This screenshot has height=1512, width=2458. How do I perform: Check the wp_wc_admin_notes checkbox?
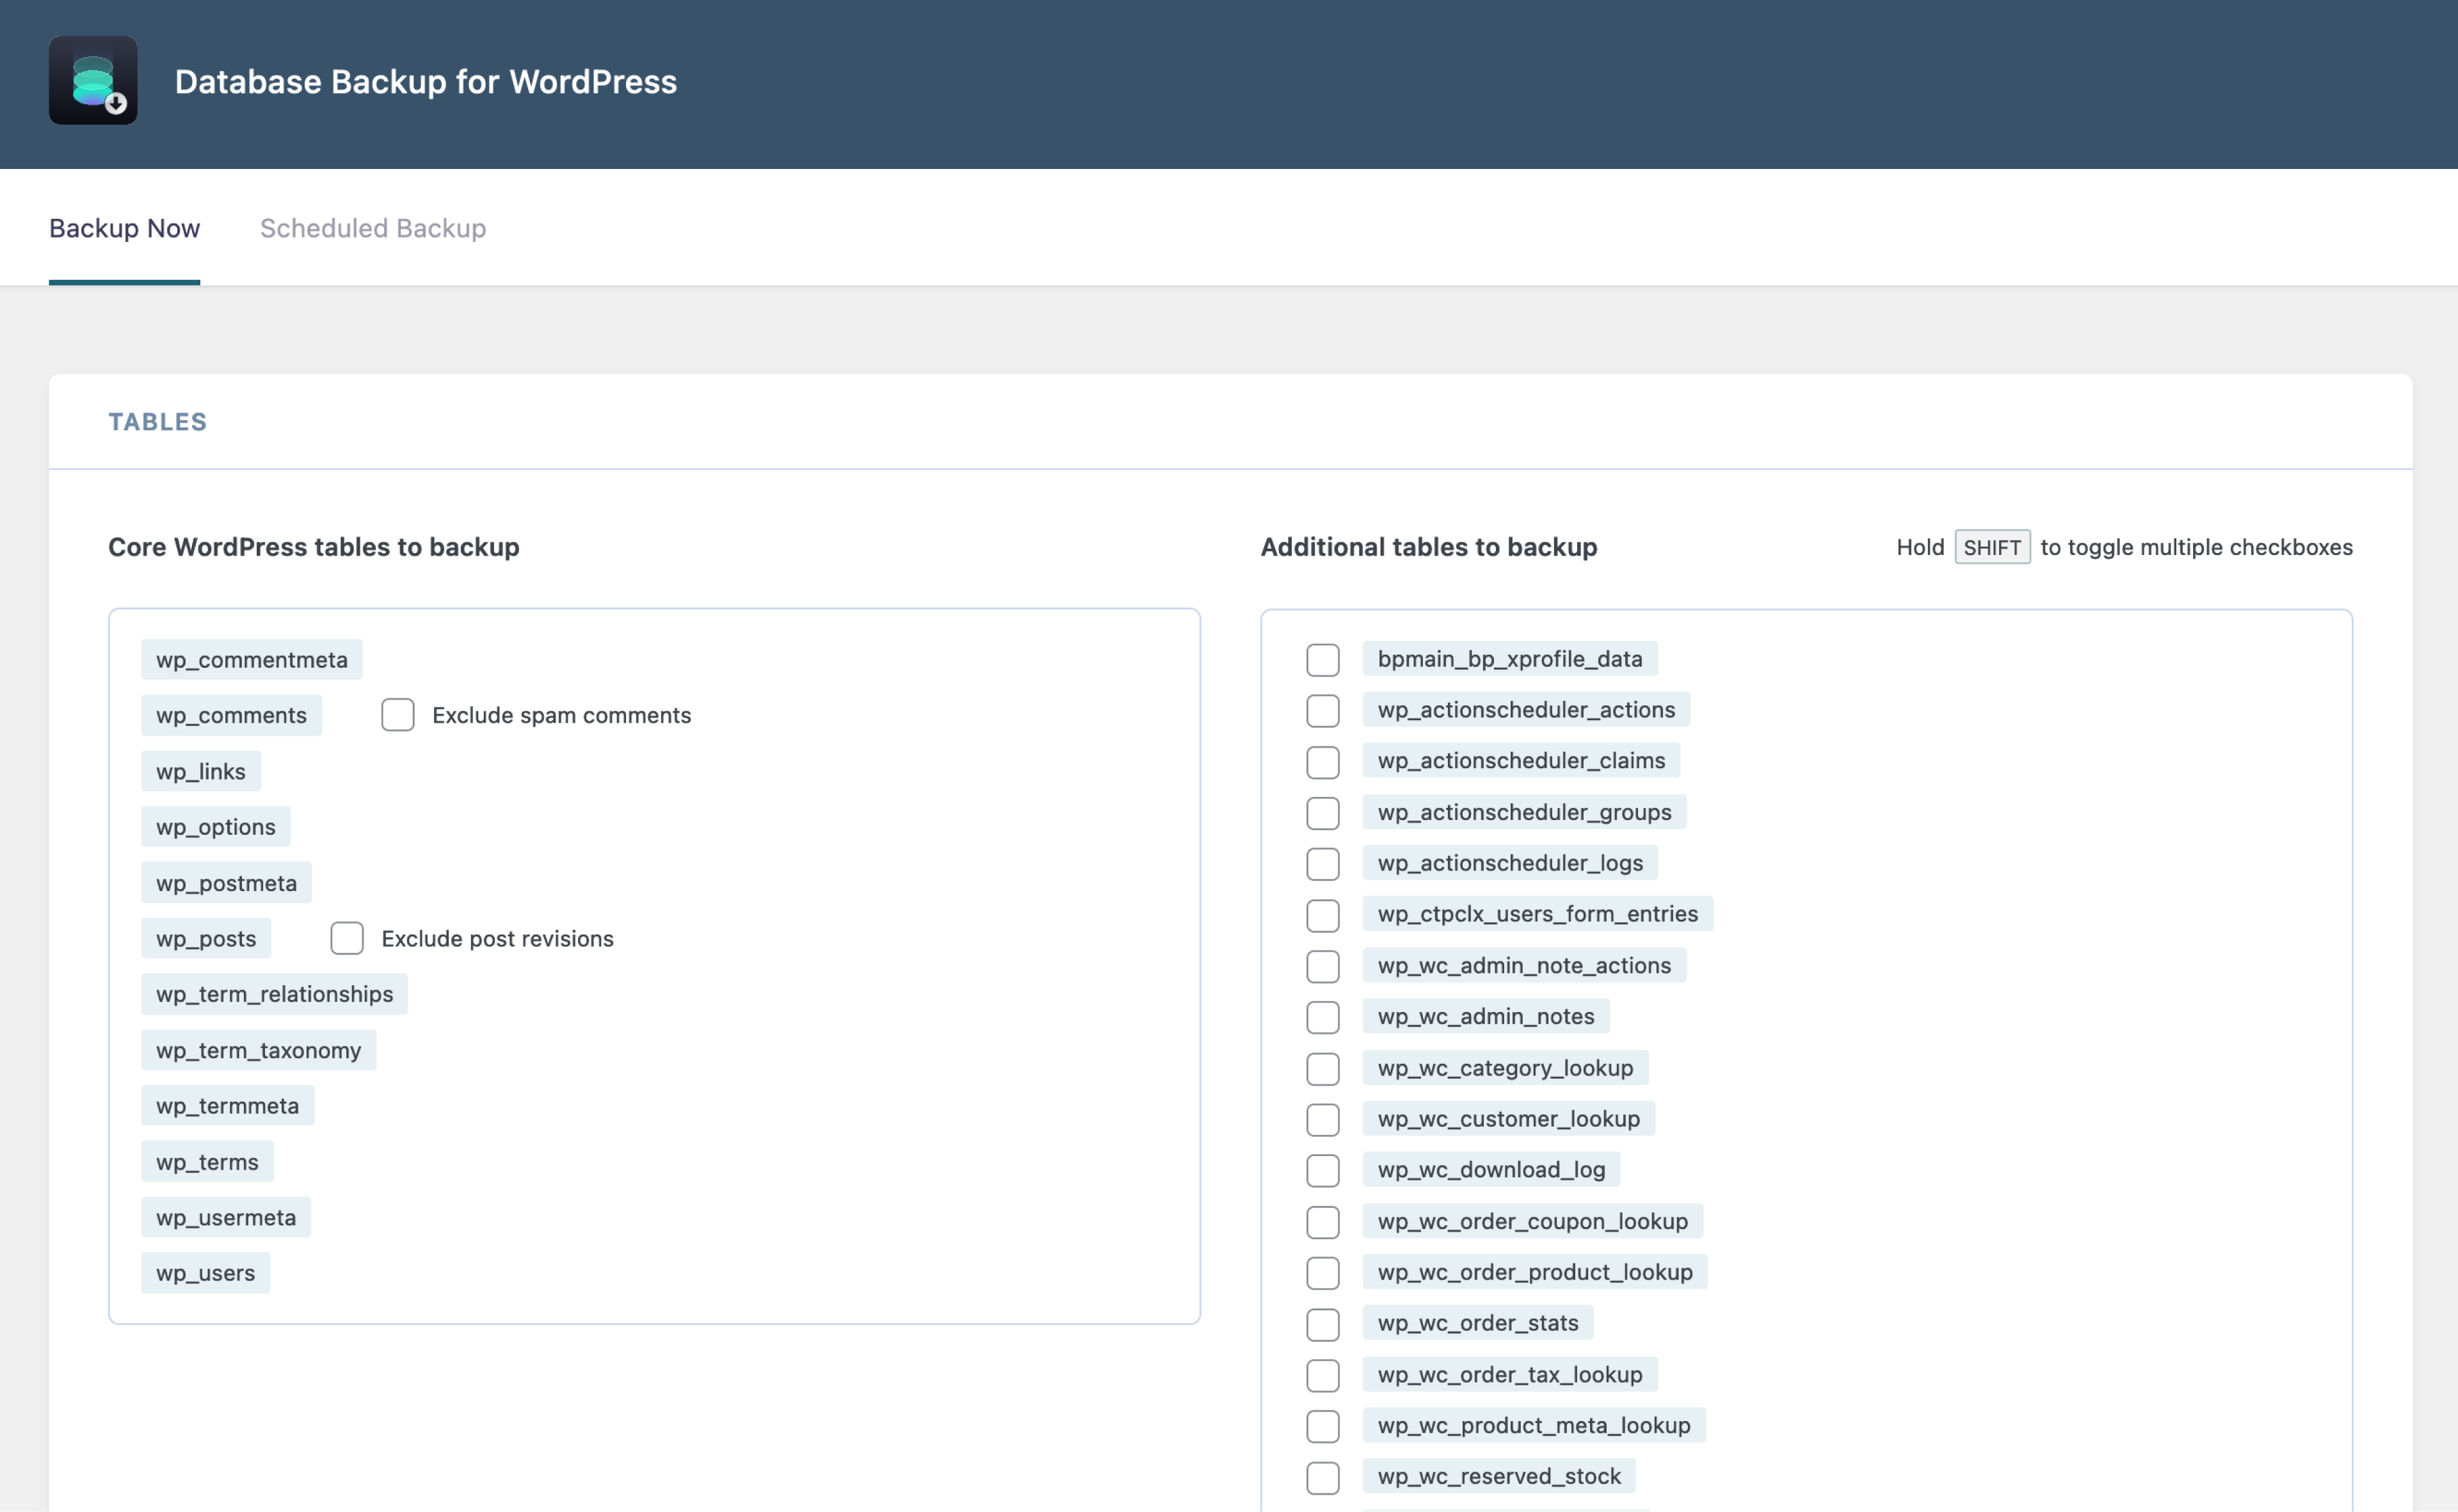pyautogui.click(x=1323, y=1017)
